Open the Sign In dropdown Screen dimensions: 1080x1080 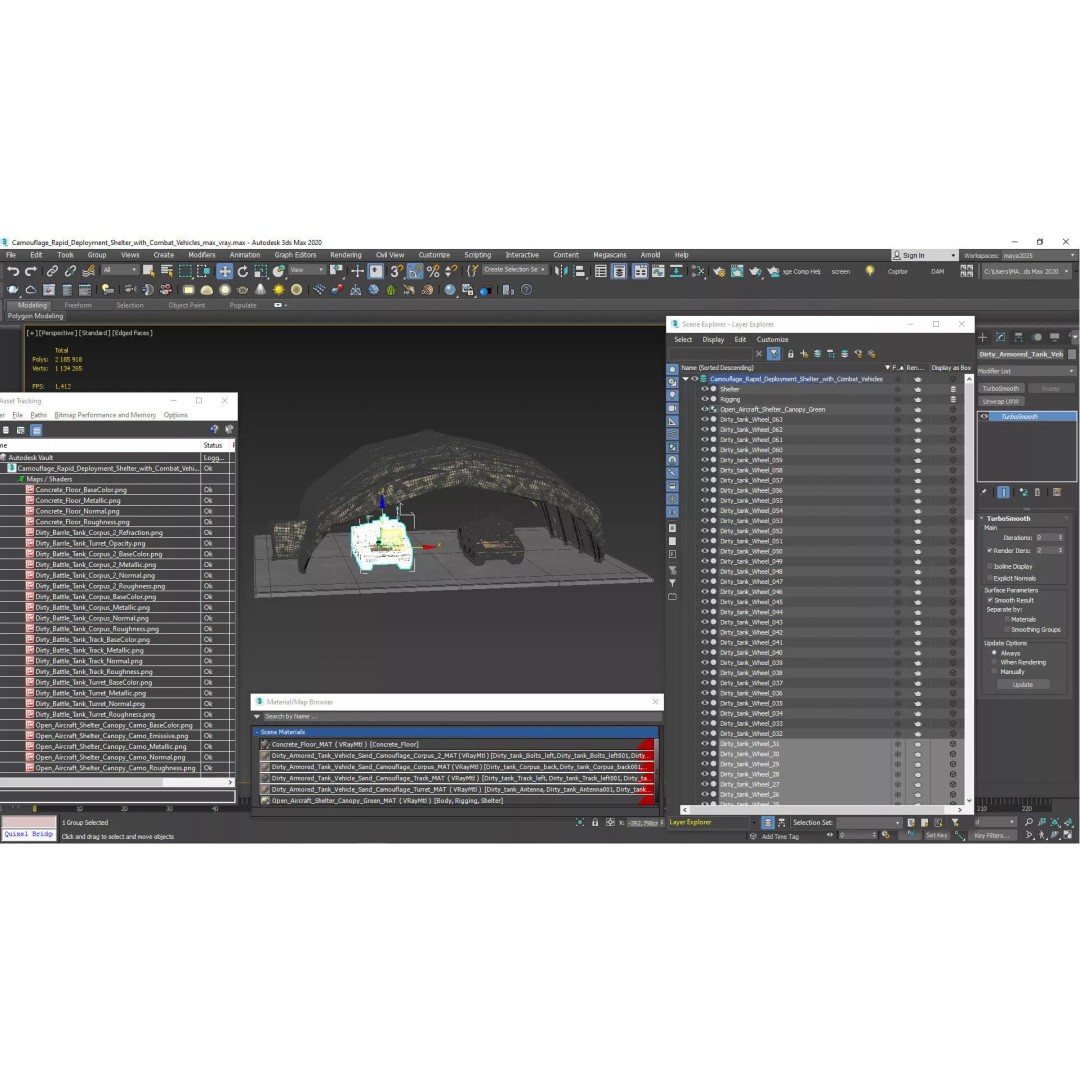924,255
